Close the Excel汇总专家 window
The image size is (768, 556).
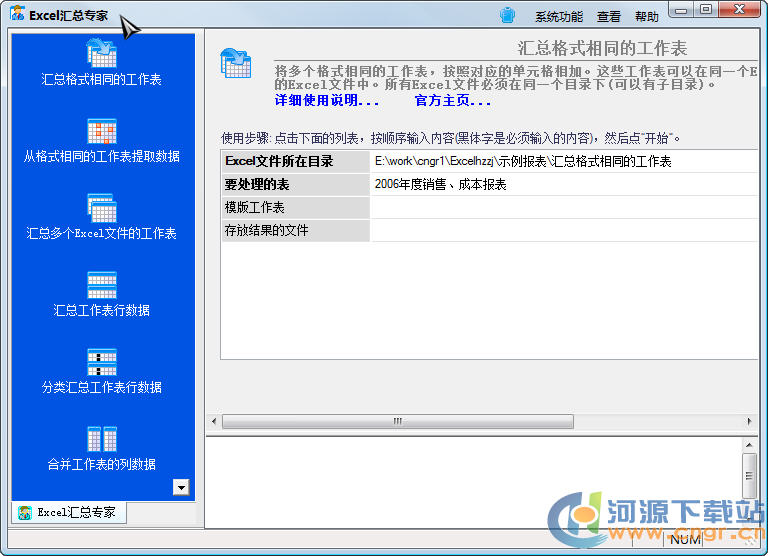[740, 10]
